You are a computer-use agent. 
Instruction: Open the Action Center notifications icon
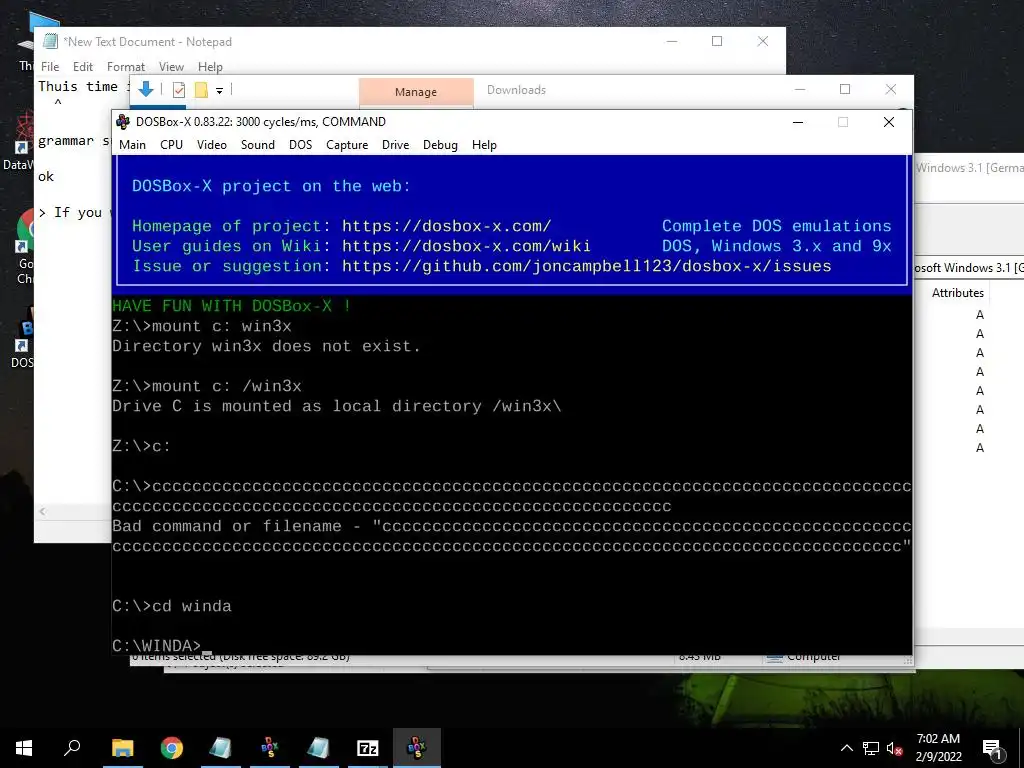click(x=993, y=749)
